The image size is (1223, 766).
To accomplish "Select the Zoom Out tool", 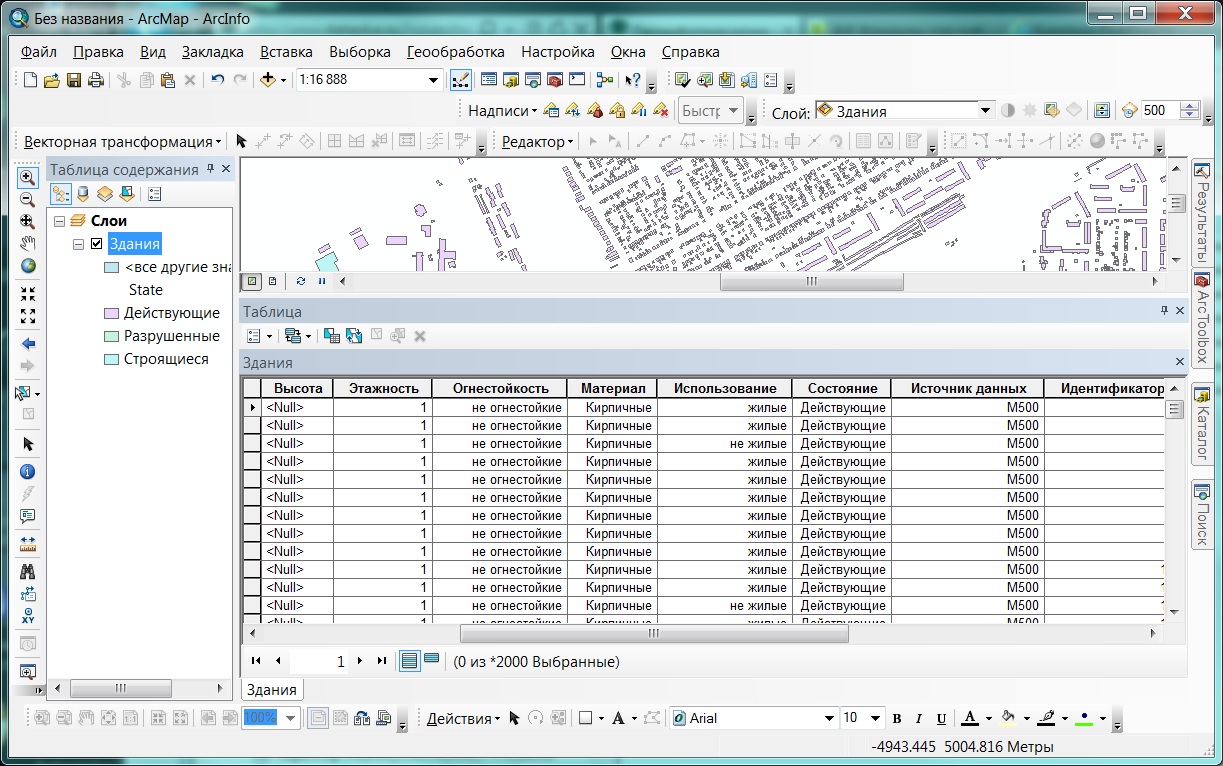I will point(28,200).
